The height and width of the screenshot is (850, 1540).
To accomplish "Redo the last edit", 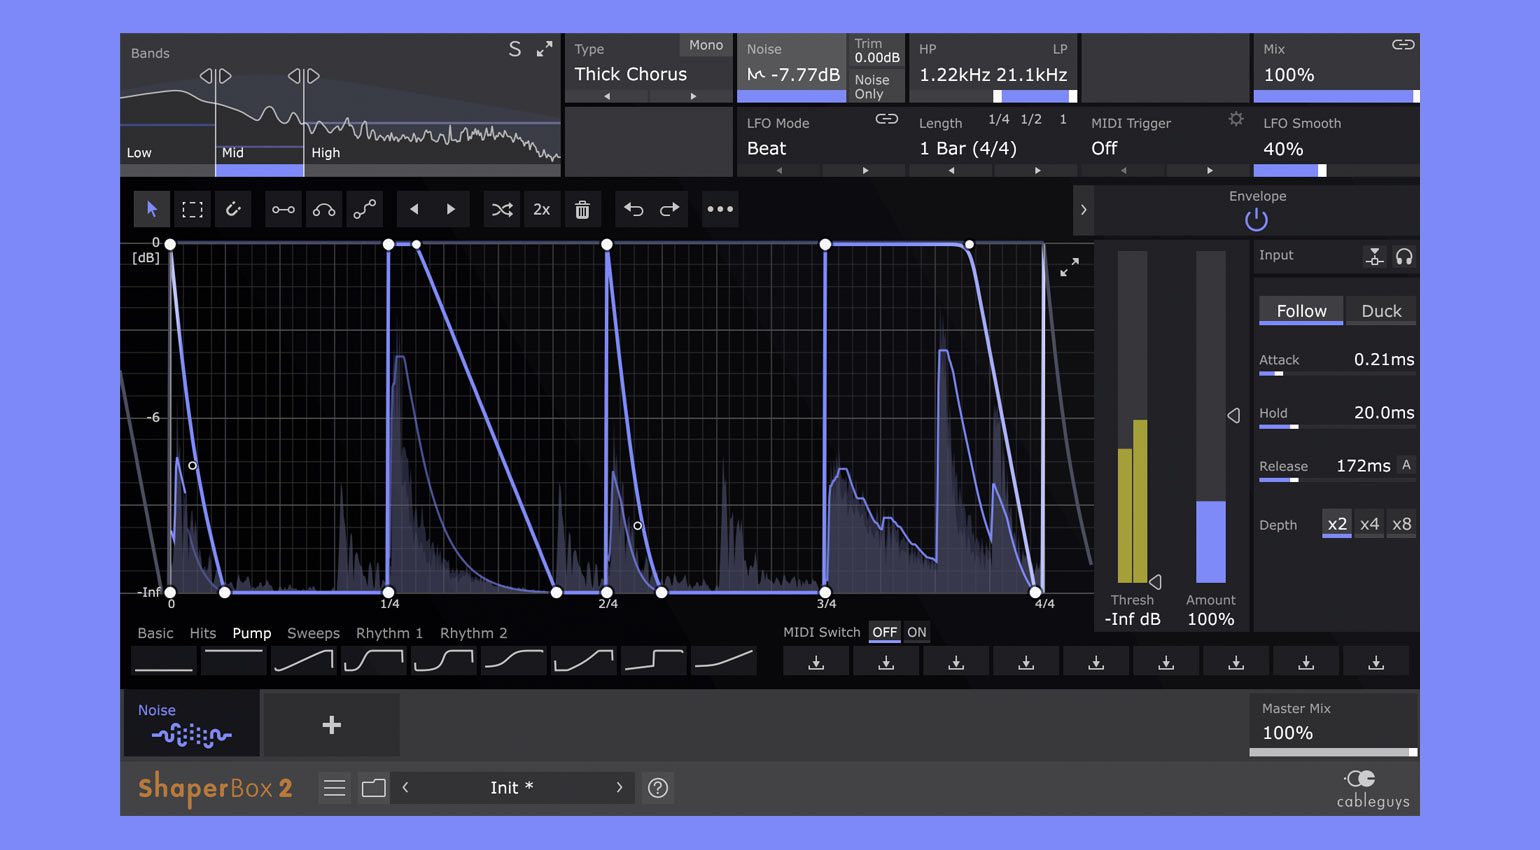I will pyautogui.click(x=670, y=209).
